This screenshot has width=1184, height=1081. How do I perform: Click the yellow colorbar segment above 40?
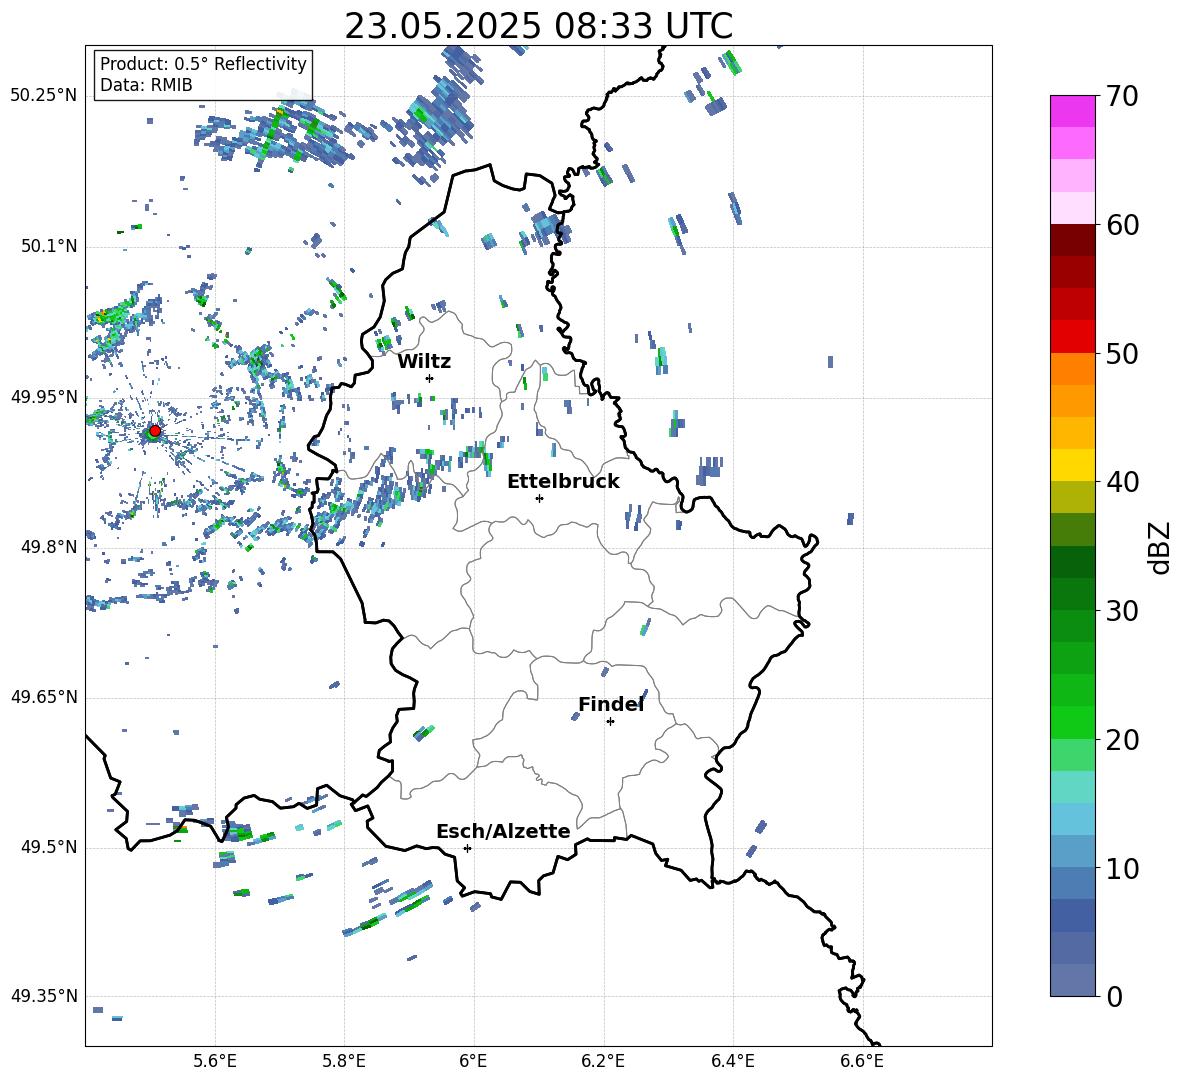click(1072, 465)
